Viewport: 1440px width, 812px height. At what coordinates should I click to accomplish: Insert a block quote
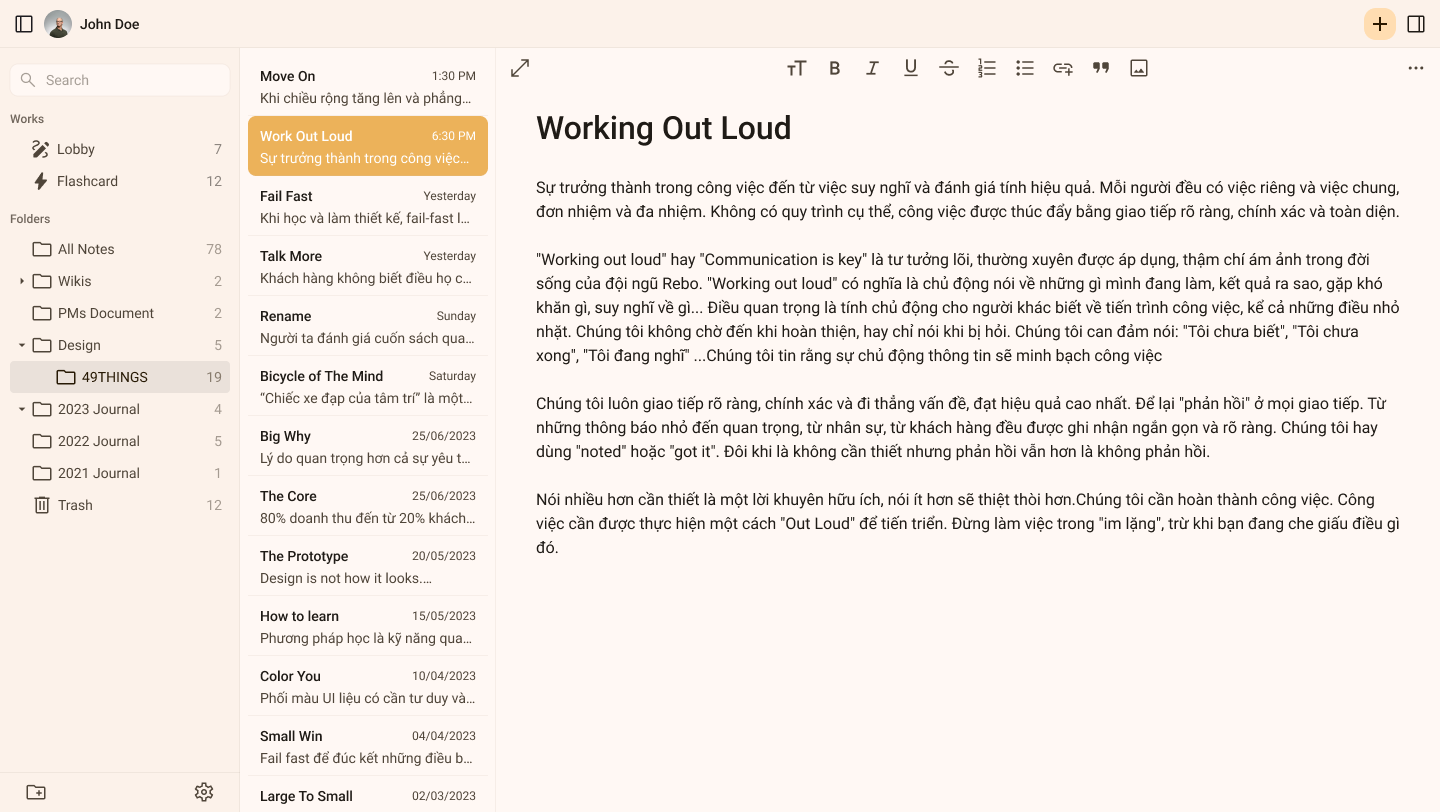pos(1101,68)
